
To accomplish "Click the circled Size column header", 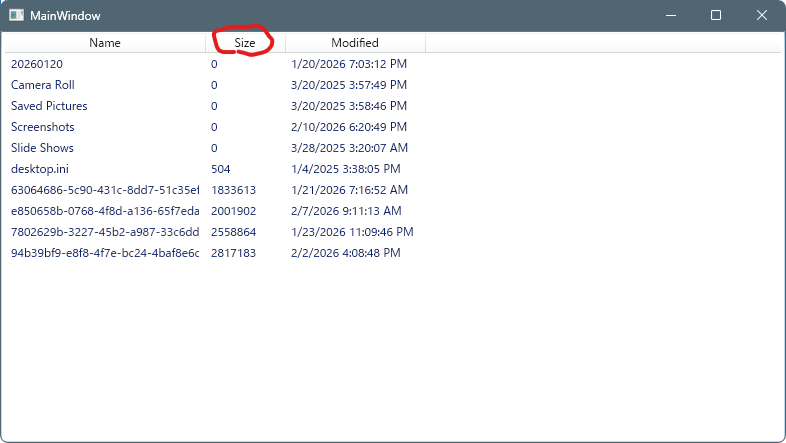I will (x=245, y=43).
